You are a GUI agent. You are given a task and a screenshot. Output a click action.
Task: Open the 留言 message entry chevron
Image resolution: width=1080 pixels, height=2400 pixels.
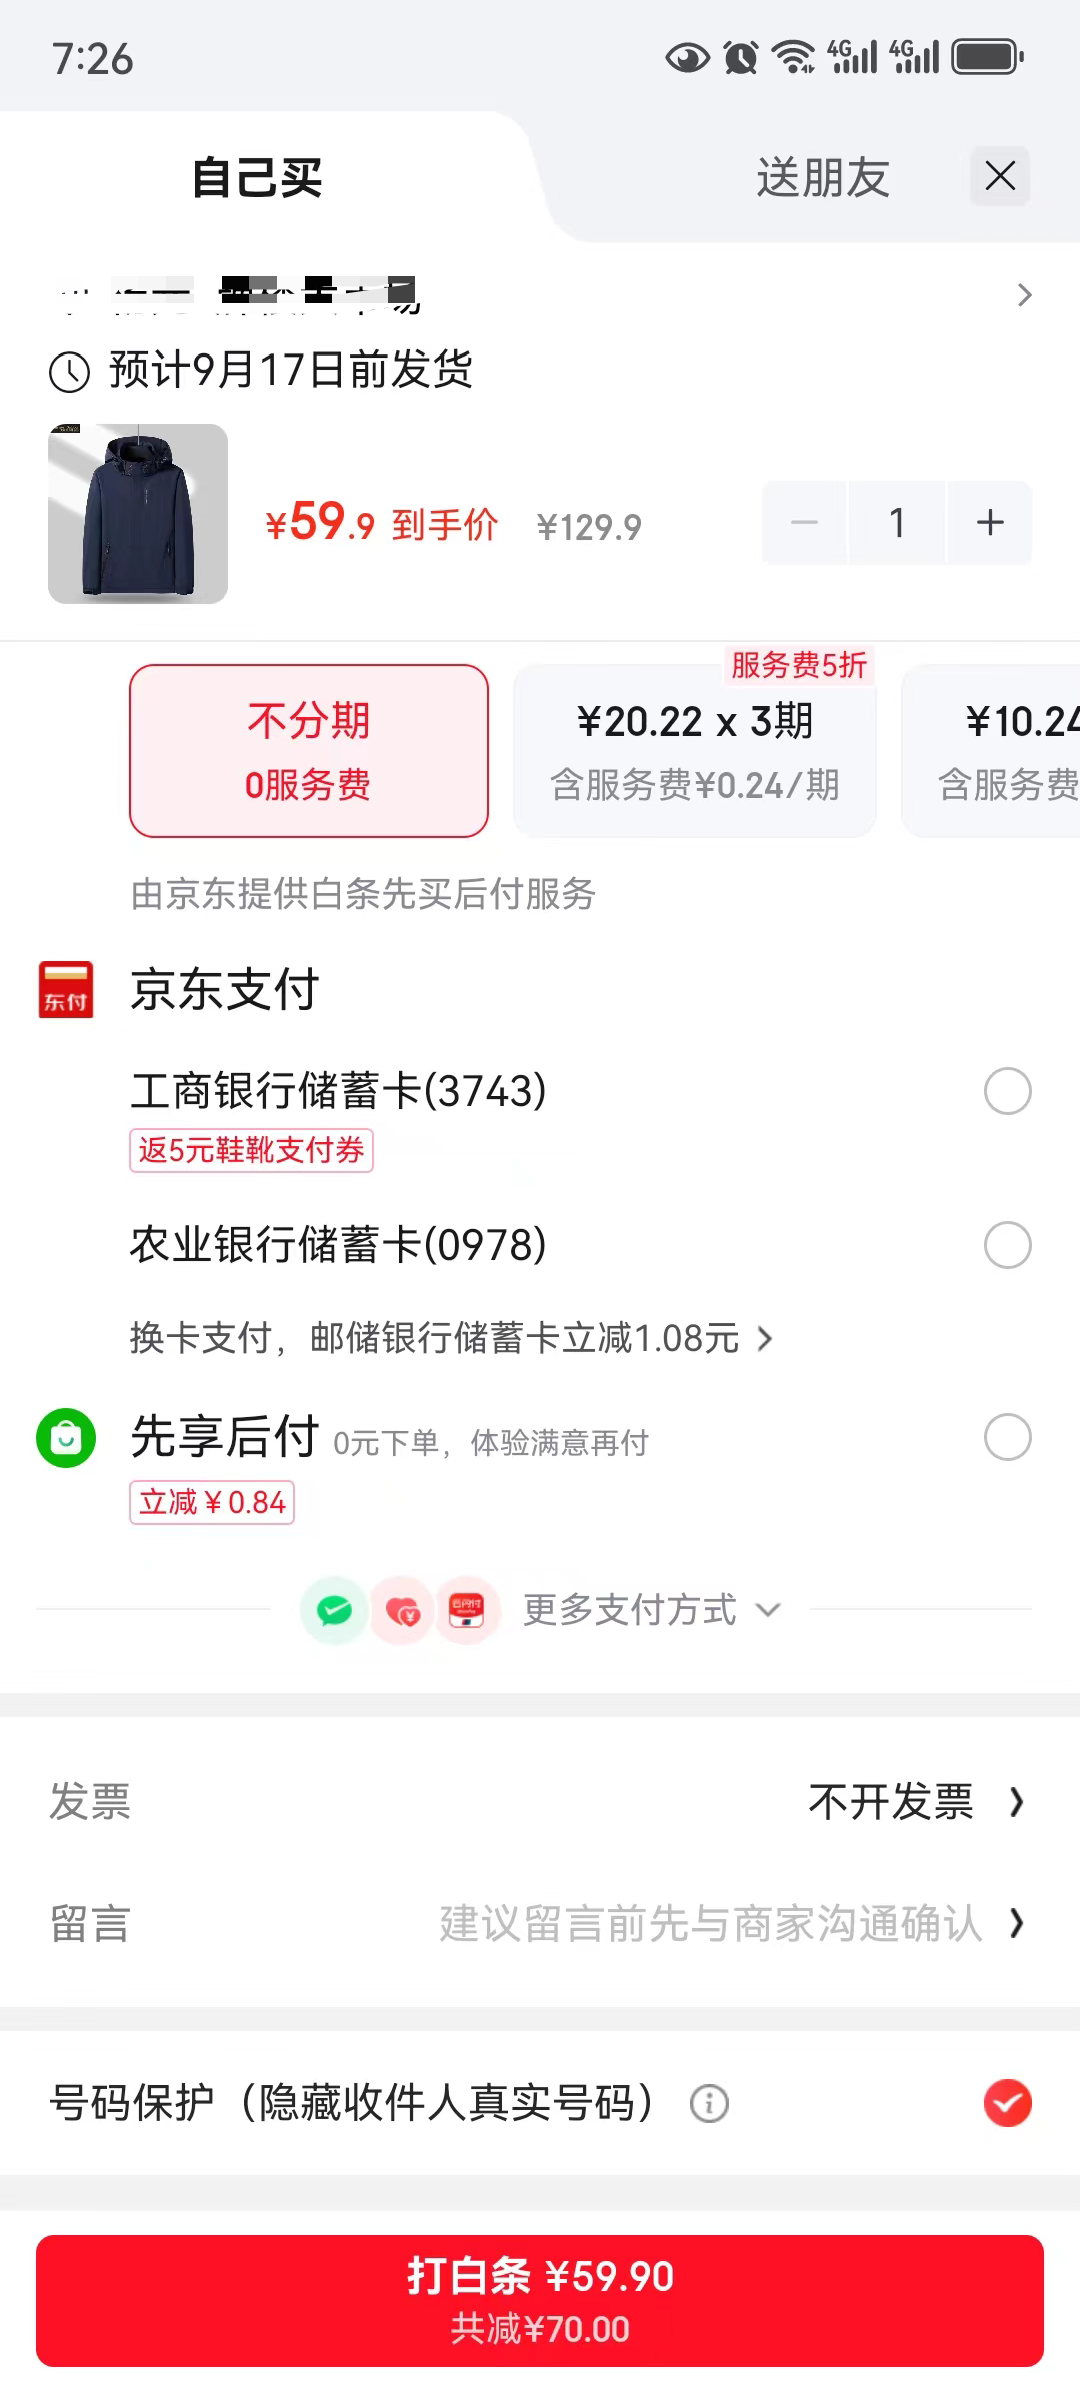1016,1923
